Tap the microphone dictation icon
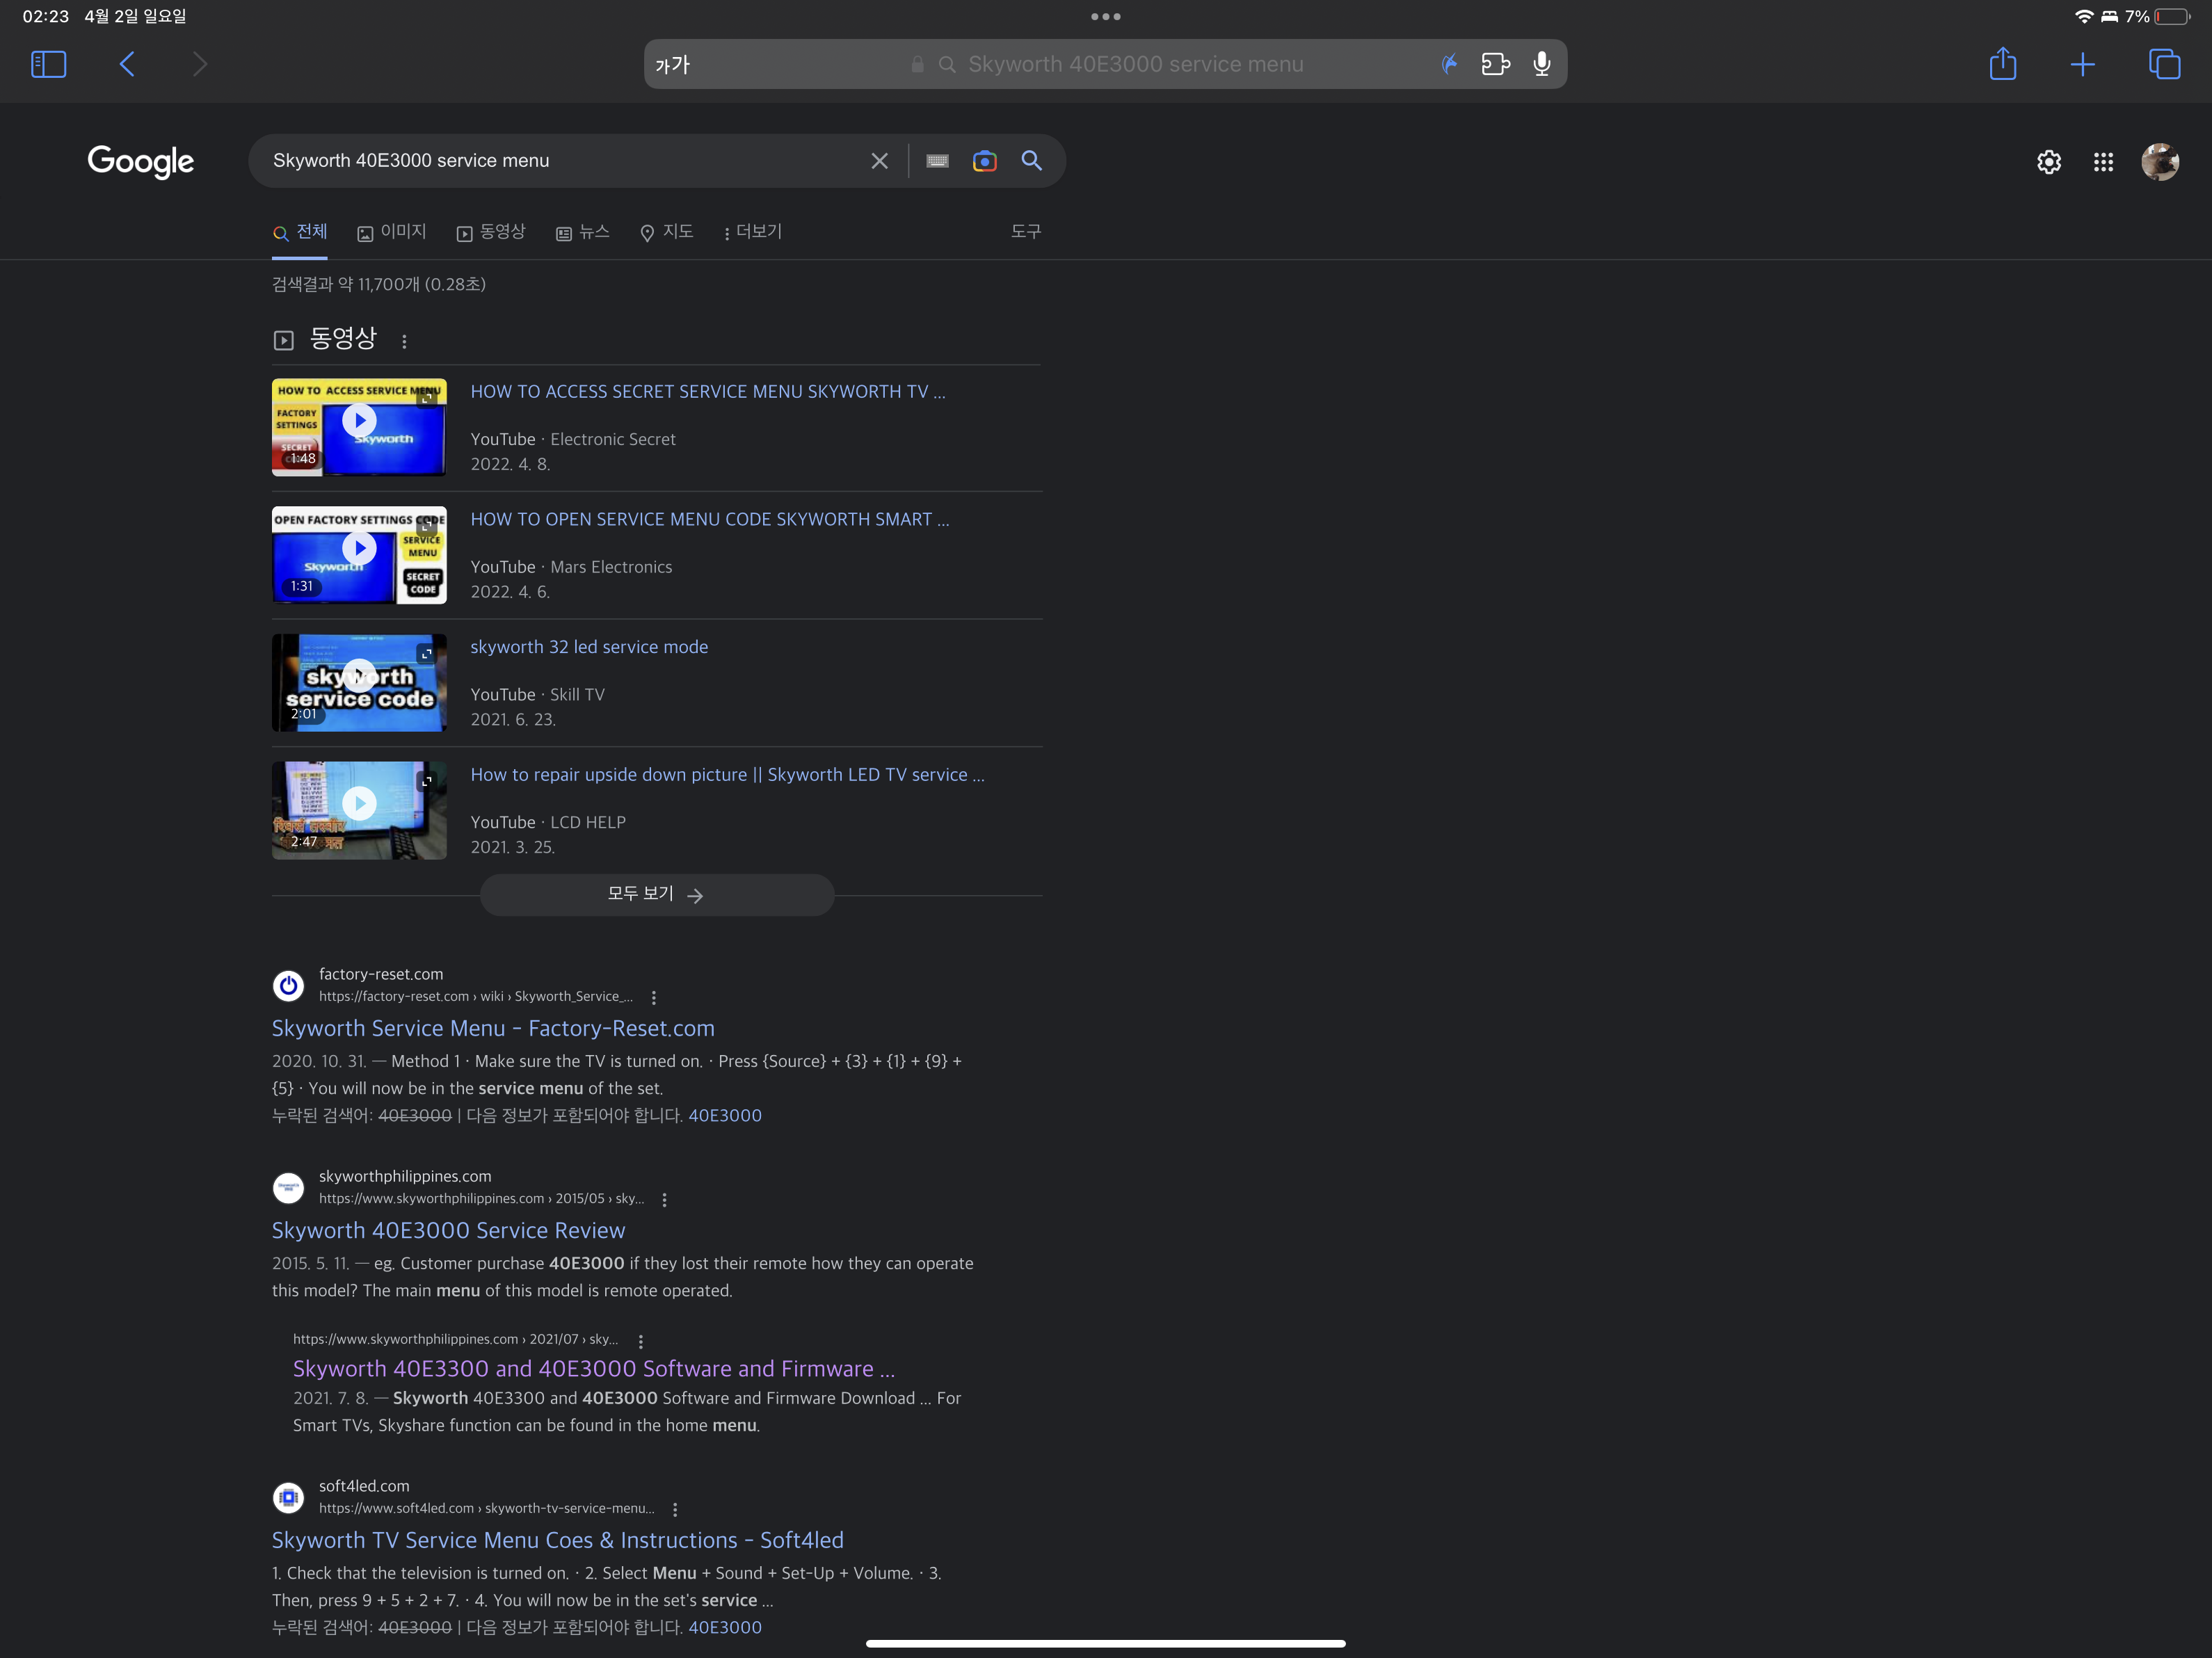The width and height of the screenshot is (2212, 1658). 1542,64
